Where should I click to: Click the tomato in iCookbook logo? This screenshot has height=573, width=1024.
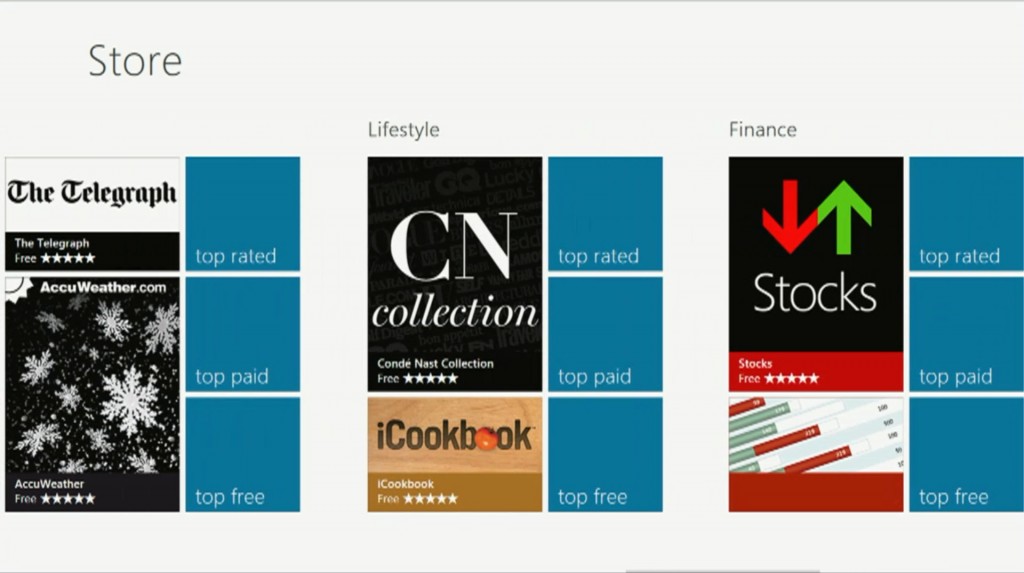coord(487,438)
